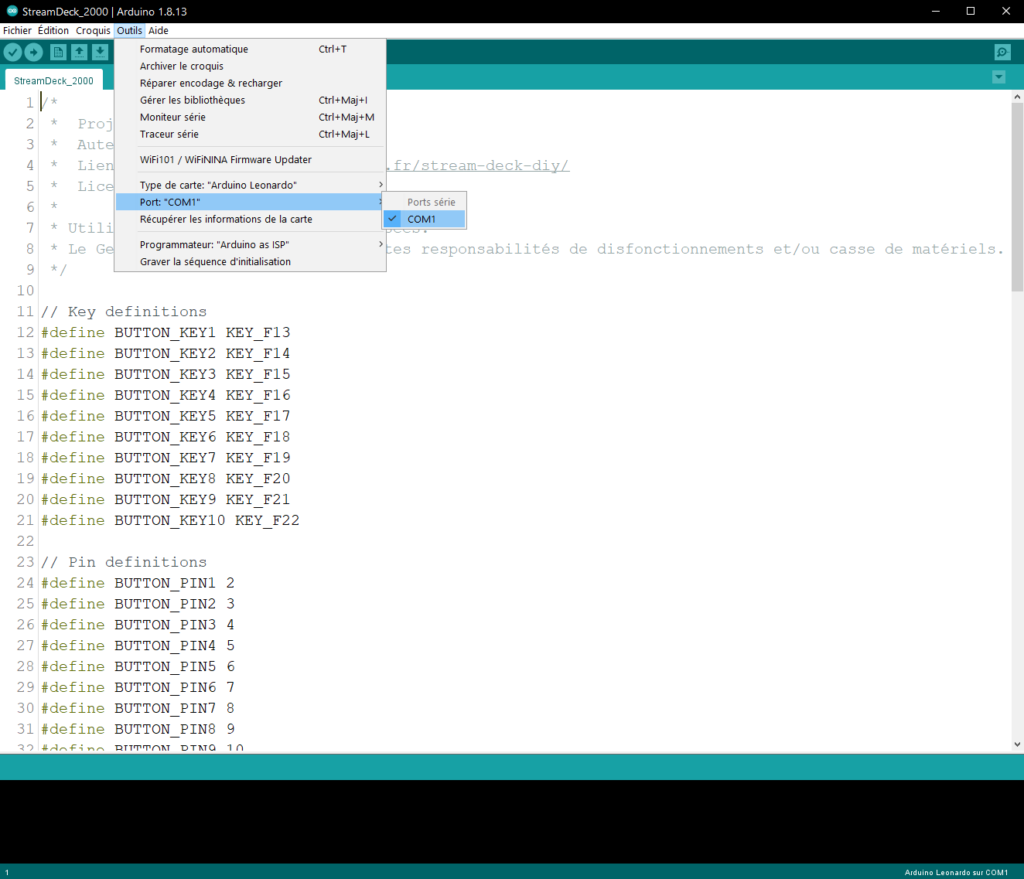1024x879 pixels.
Task: Click "Formatage automatique" menu item
Action: [x=194, y=49]
